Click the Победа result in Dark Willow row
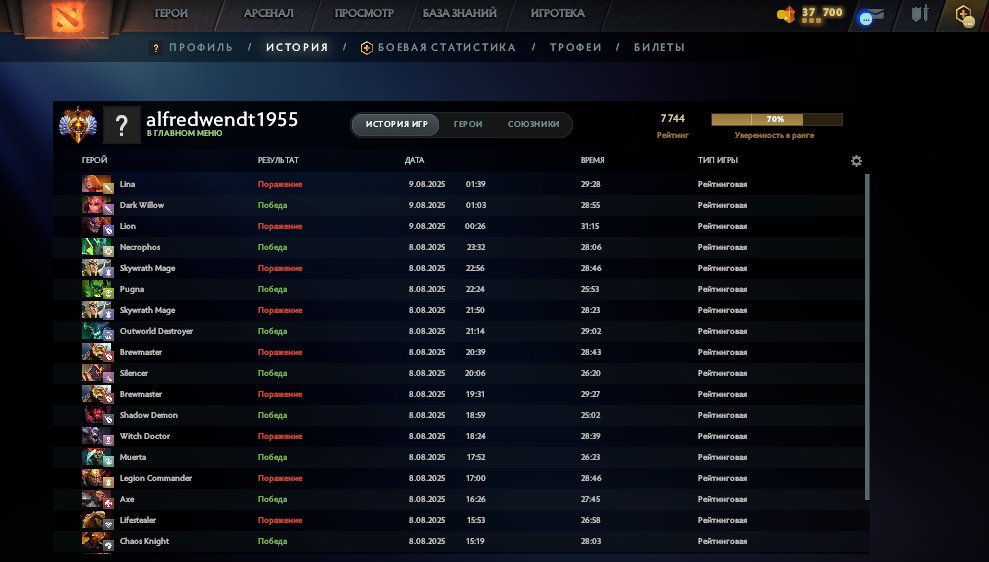The height and width of the screenshot is (562, 989). click(272, 205)
